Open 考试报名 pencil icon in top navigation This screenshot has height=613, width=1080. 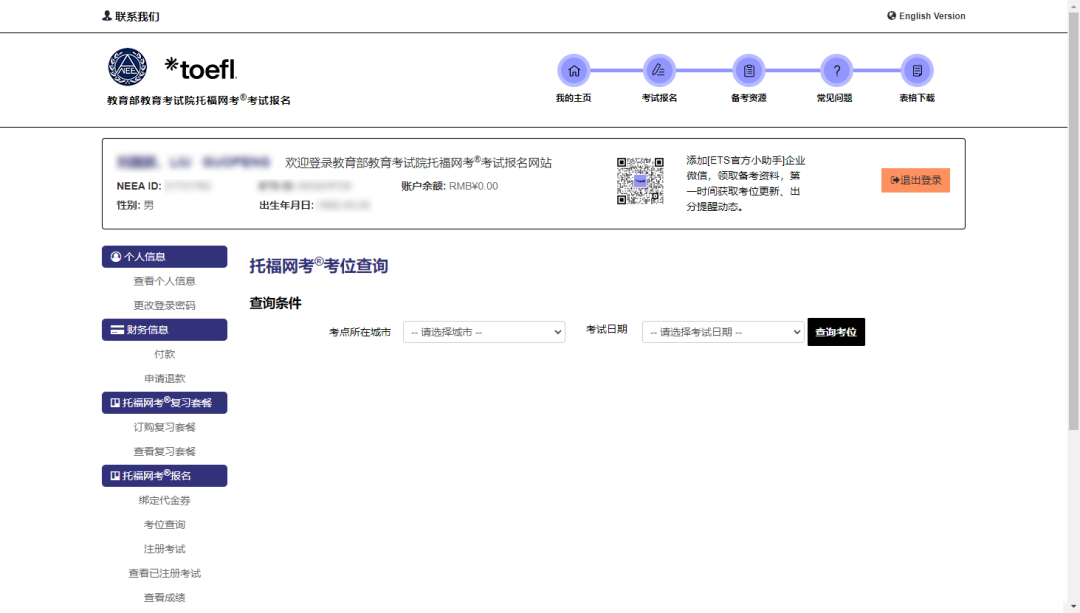pos(659,71)
